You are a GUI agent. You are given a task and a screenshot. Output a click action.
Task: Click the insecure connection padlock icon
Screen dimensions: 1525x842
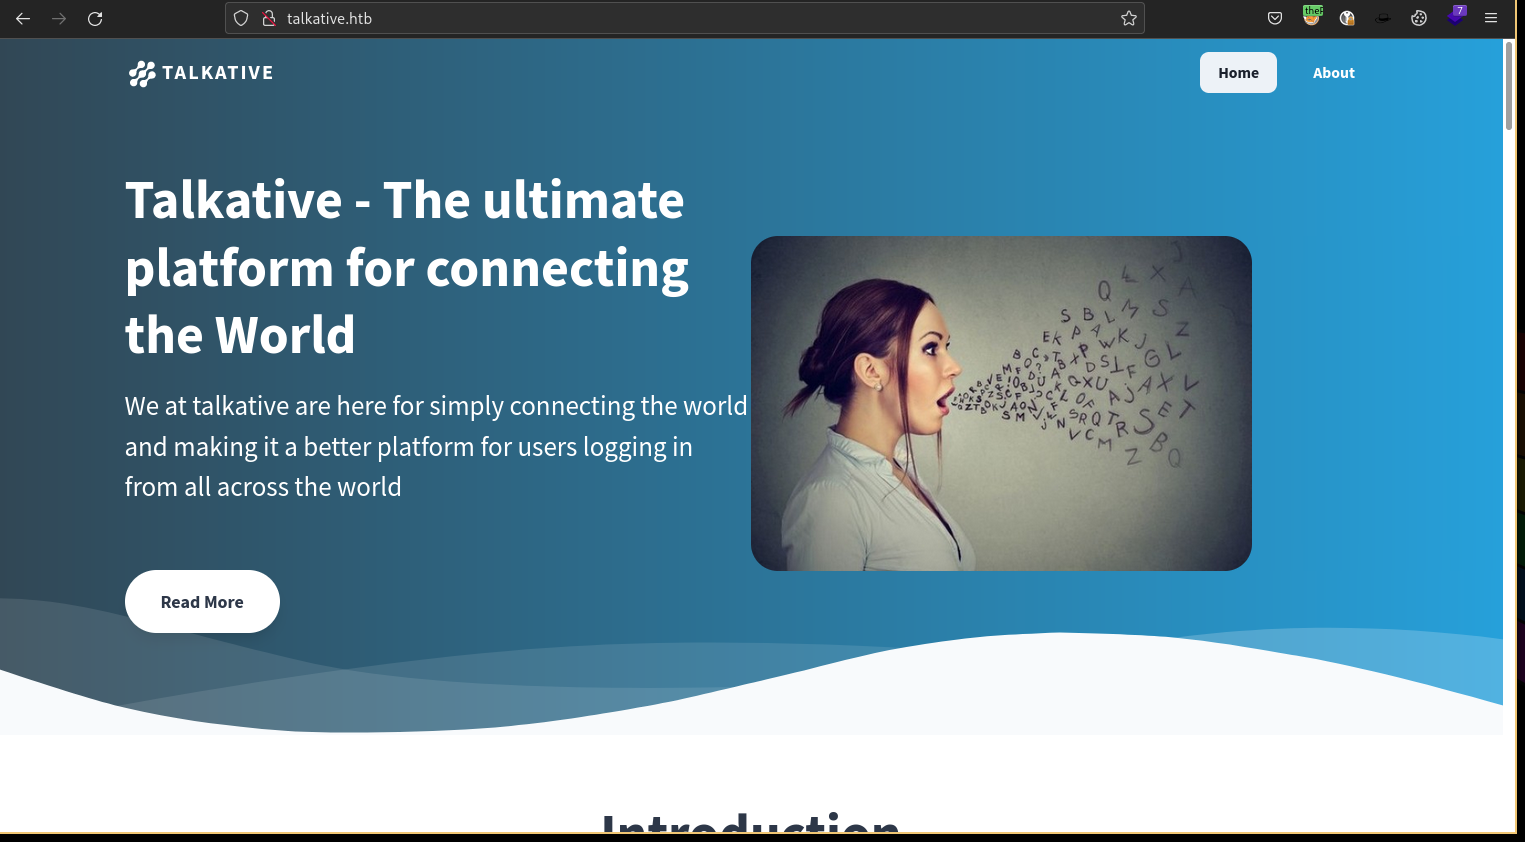pyautogui.click(x=268, y=18)
